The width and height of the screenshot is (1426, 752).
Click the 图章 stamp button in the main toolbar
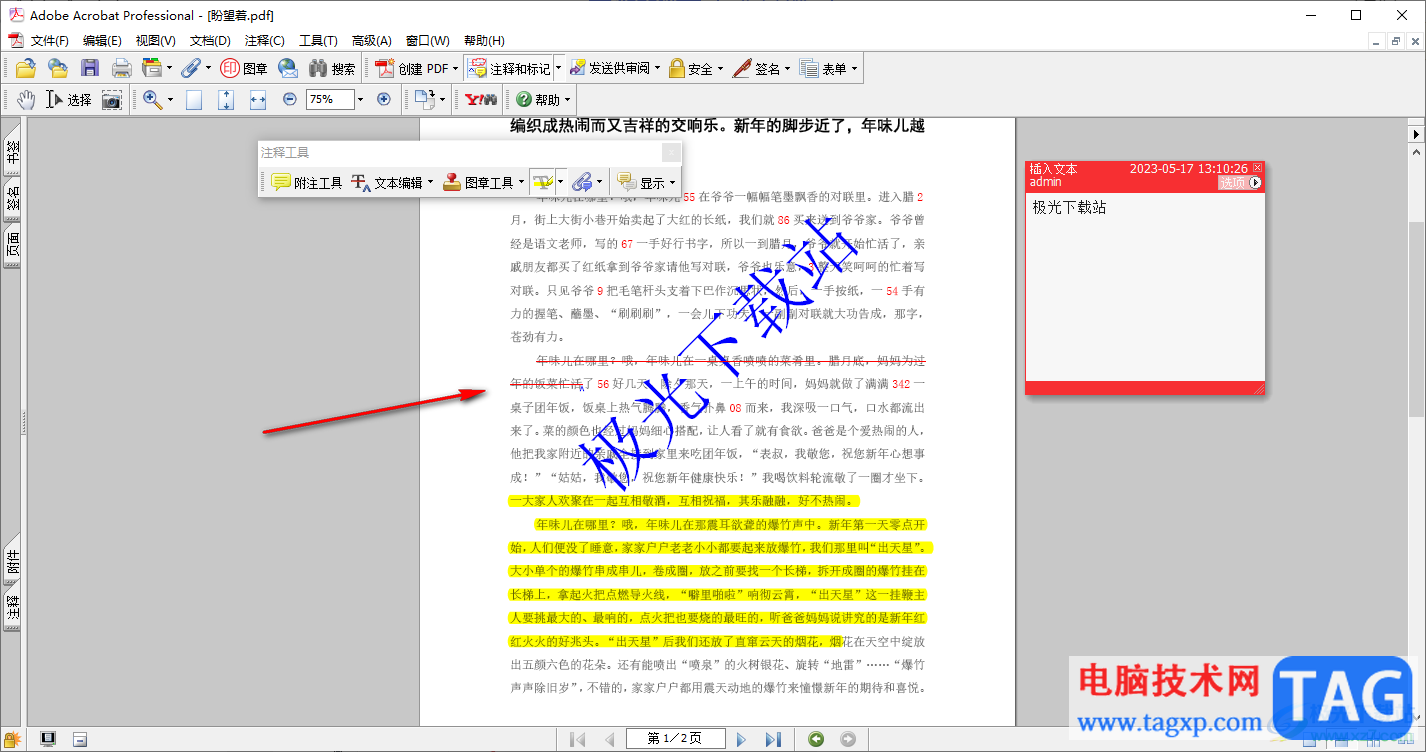(244, 68)
